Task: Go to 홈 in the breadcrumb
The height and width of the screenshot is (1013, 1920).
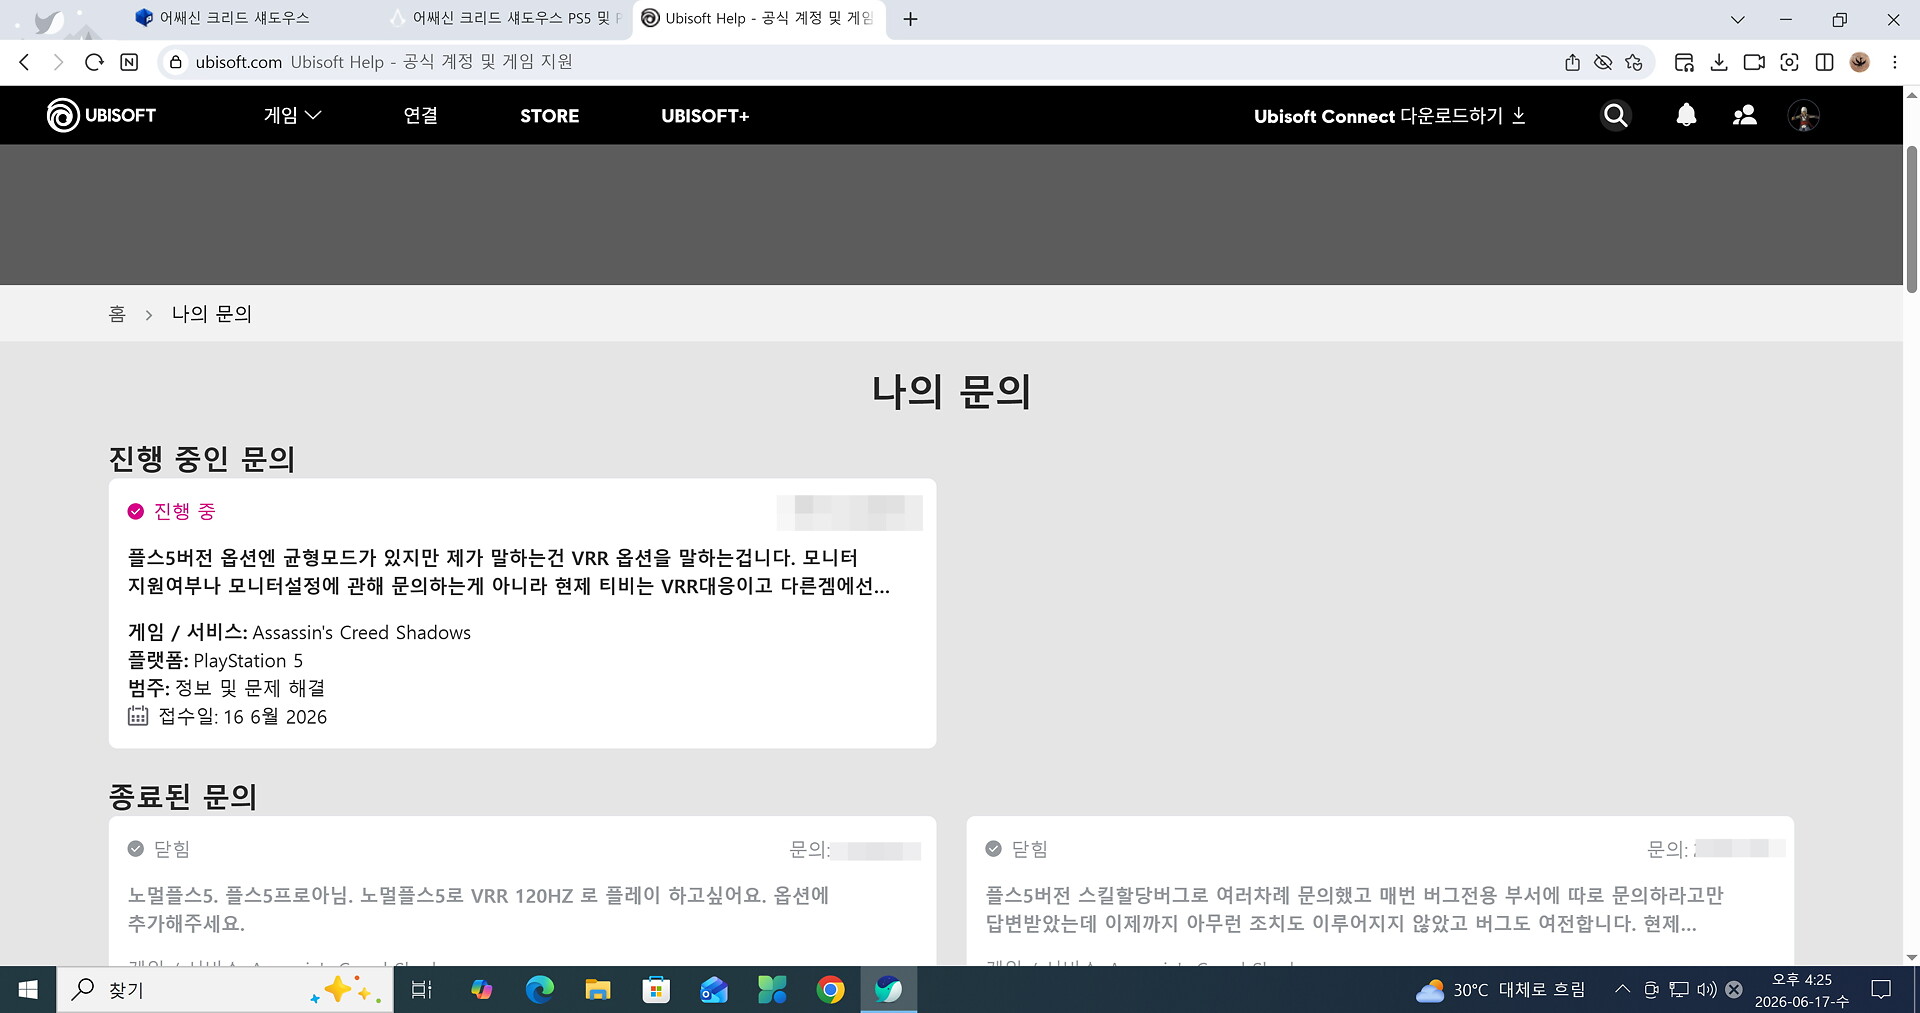Action: pos(117,314)
